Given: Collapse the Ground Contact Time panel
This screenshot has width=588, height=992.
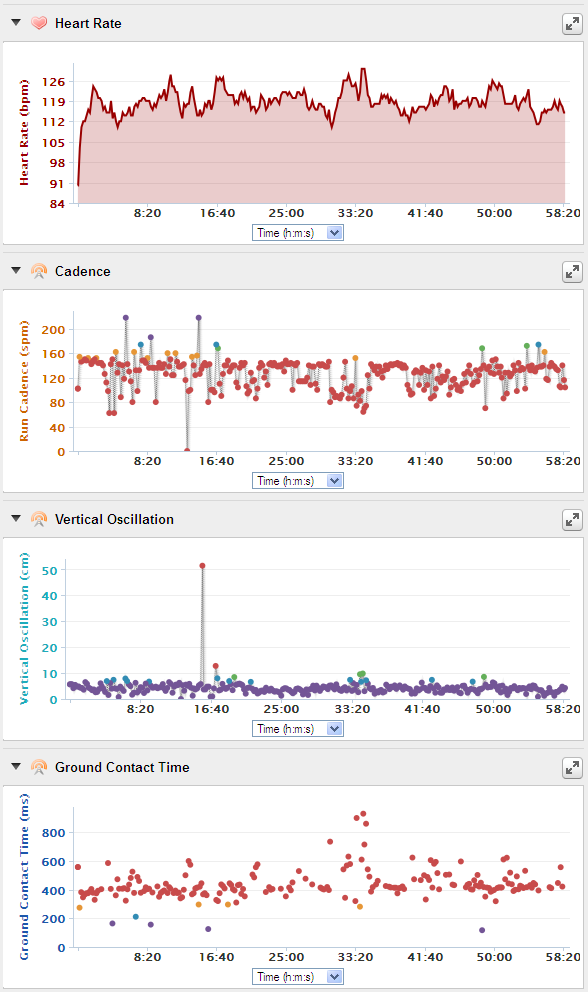Looking at the screenshot, I should click(16, 766).
